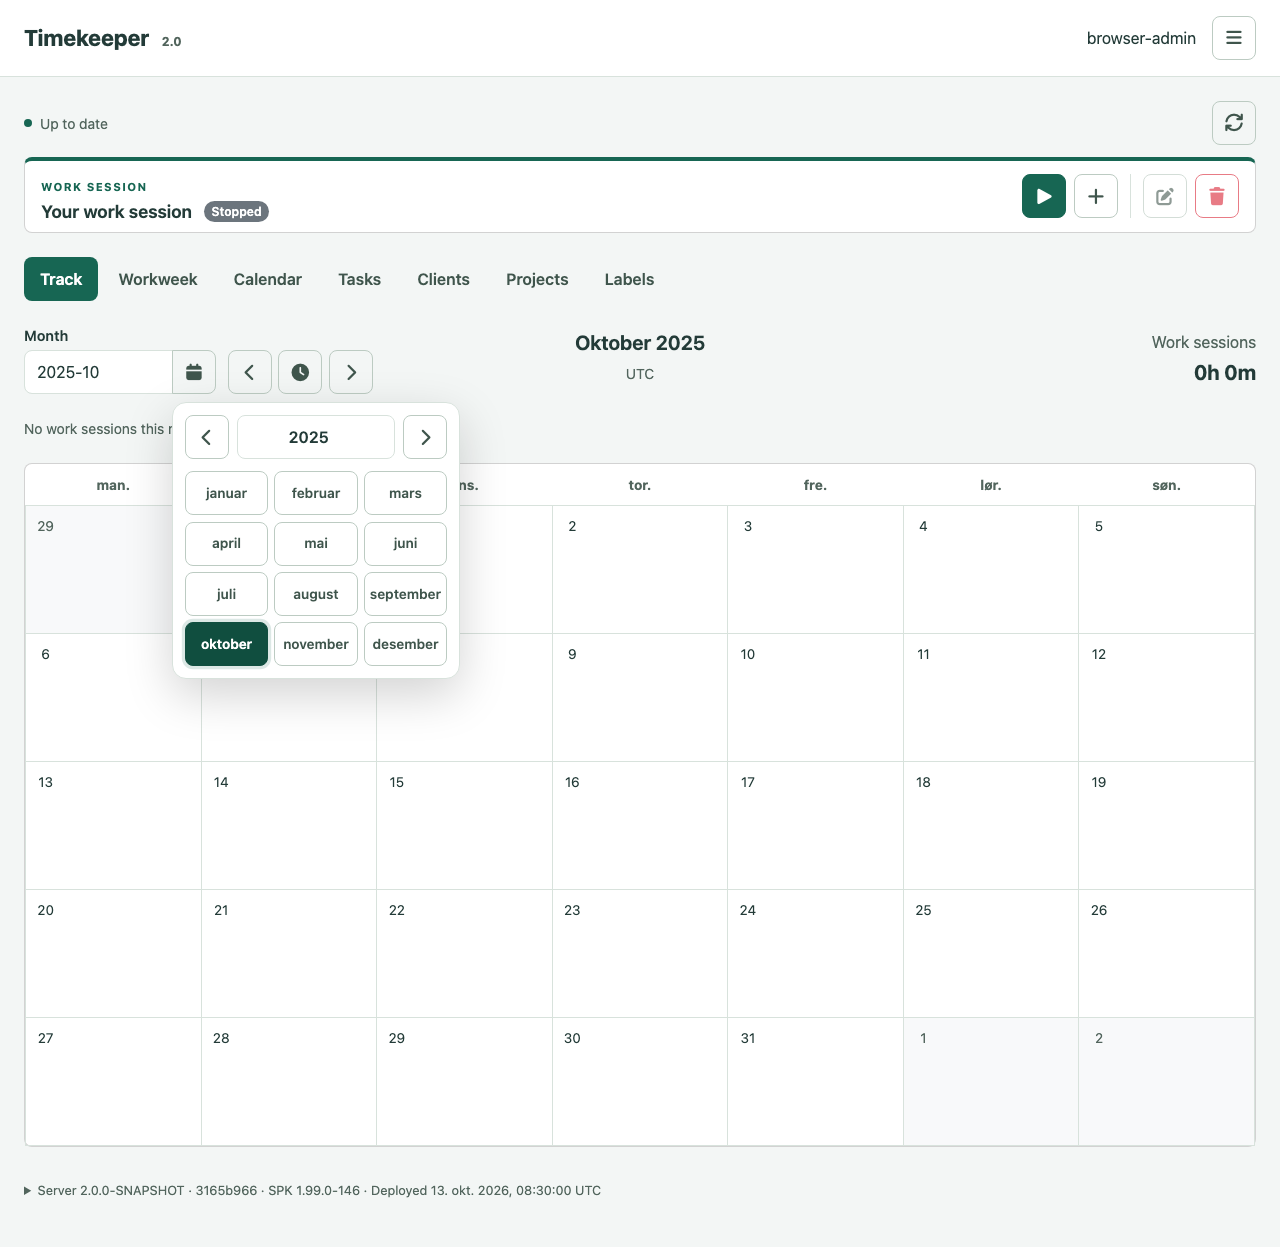Click the browser-admin username

click(x=1141, y=38)
